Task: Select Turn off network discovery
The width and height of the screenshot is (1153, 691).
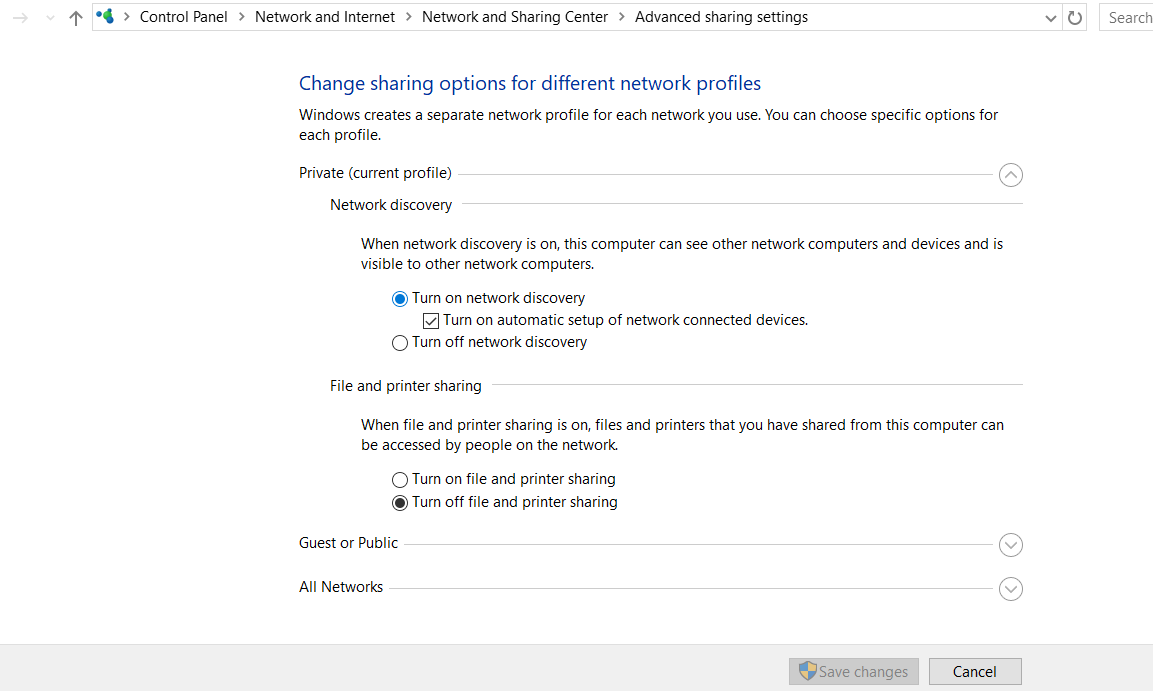Action: pyautogui.click(x=399, y=342)
